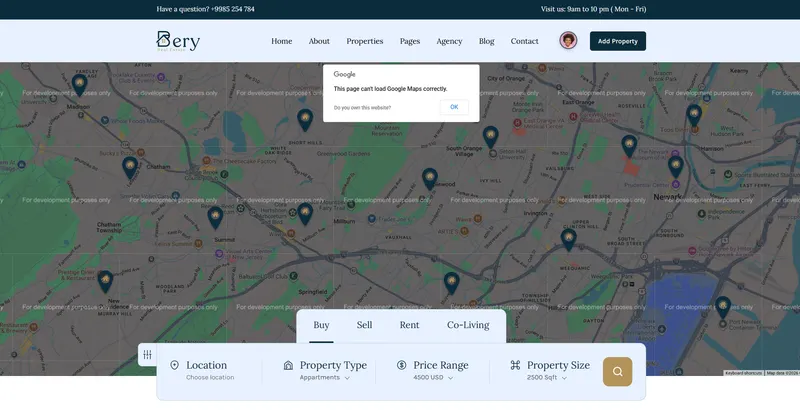Switch to the Sell tab
This screenshot has height=410, width=800.
[364, 325]
